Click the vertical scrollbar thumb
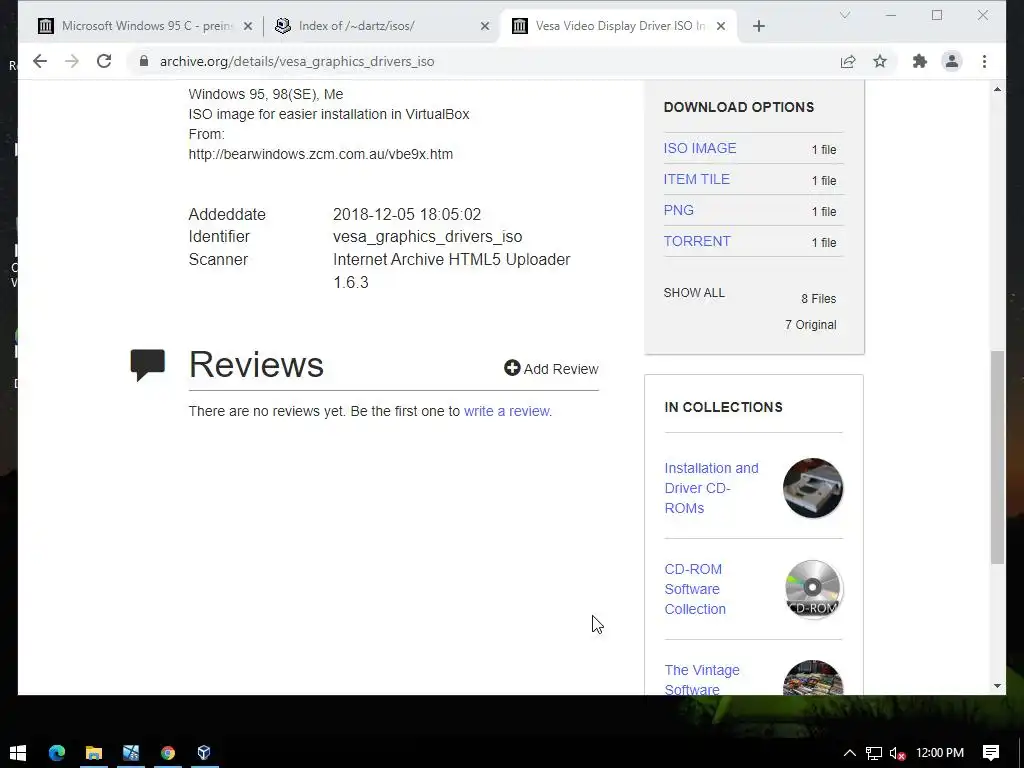1024x768 pixels. click(x=997, y=457)
